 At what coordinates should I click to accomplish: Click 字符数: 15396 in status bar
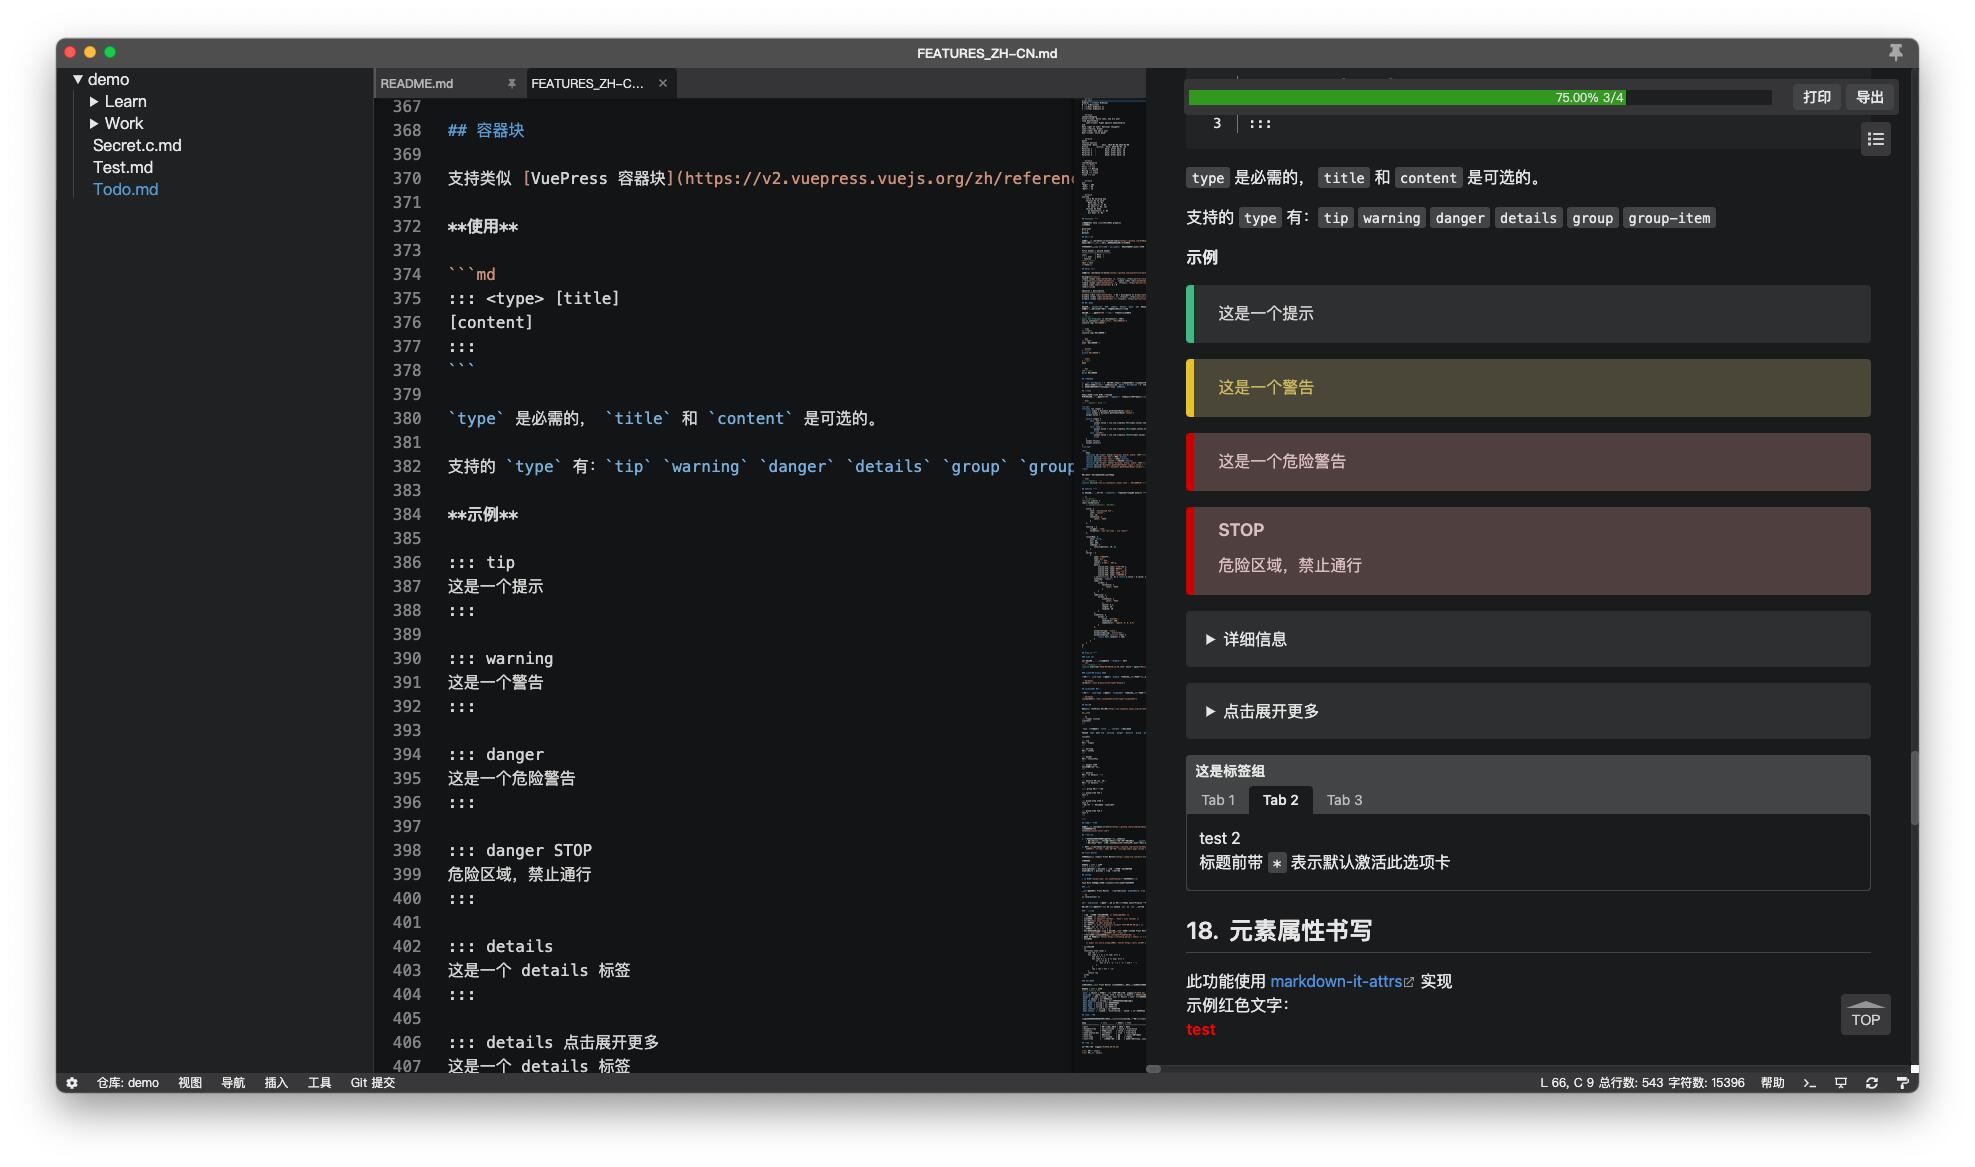click(x=1706, y=1082)
